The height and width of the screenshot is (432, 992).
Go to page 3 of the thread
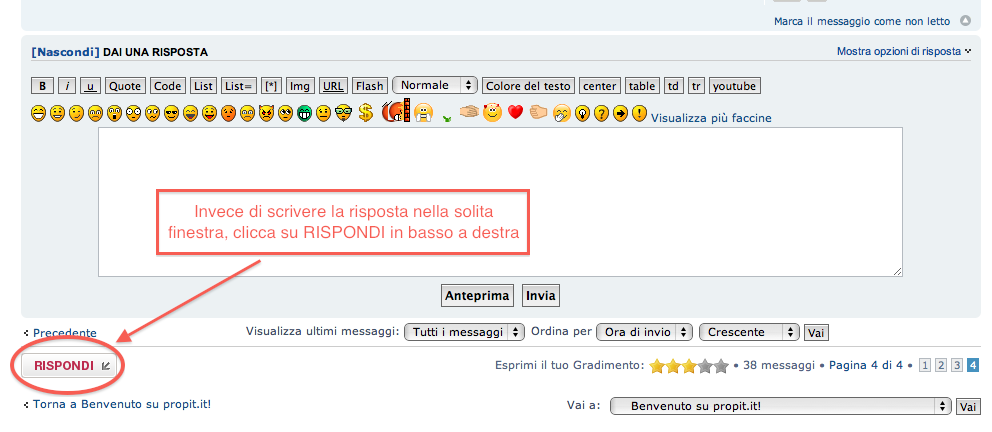click(x=956, y=366)
